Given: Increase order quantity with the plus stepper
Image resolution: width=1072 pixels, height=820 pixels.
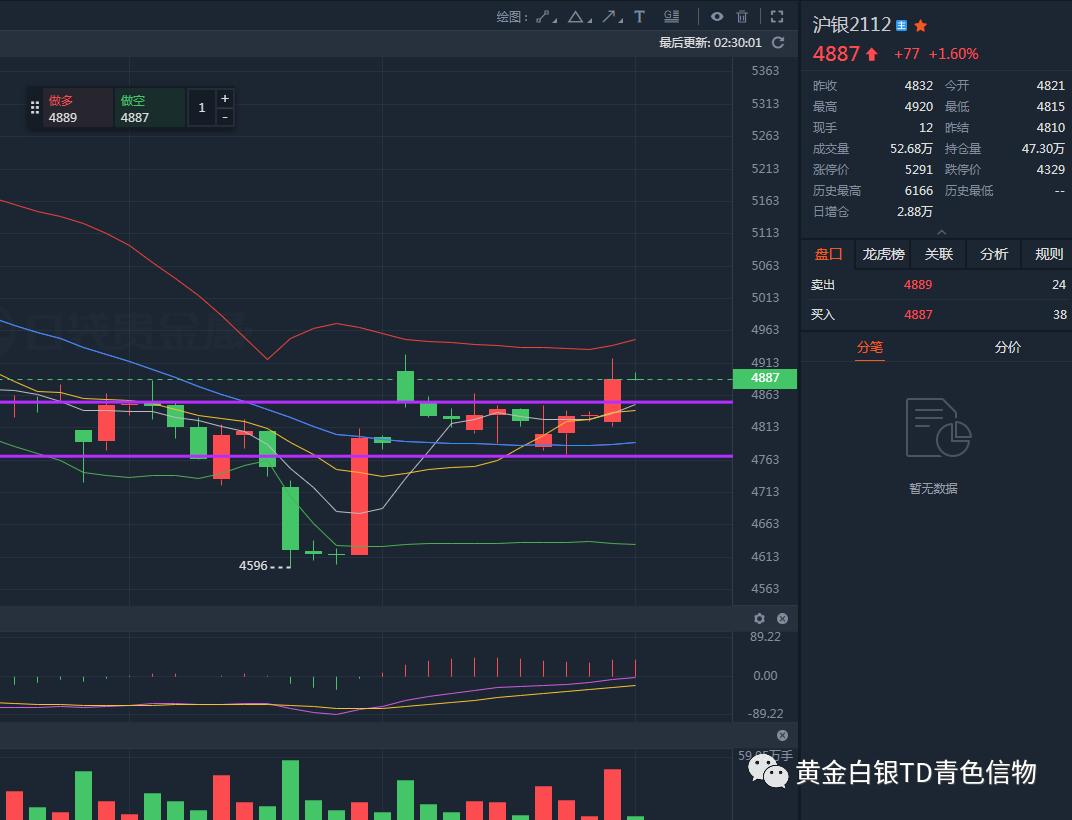Looking at the screenshot, I should [224, 99].
